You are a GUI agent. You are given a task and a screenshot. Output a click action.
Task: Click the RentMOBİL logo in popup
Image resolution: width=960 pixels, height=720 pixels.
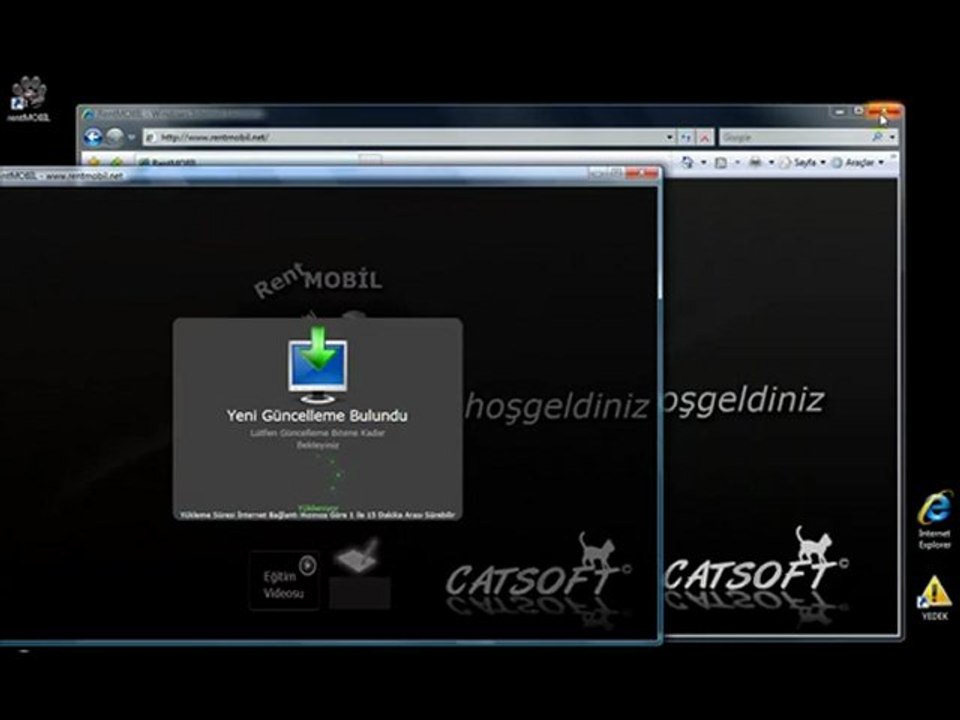coord(318,280)
